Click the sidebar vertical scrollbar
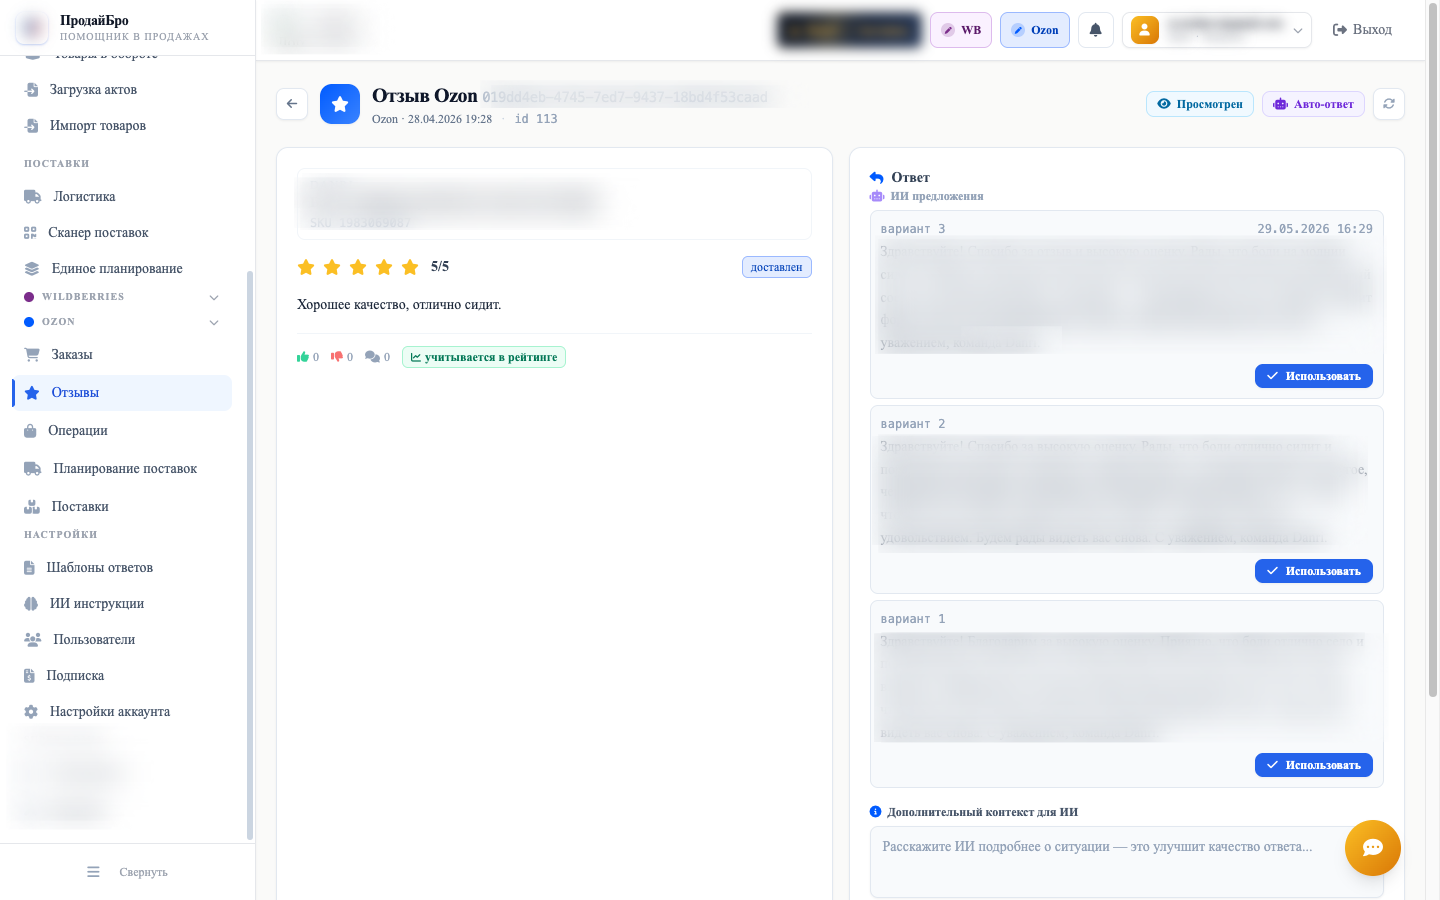 pos(249,555)
